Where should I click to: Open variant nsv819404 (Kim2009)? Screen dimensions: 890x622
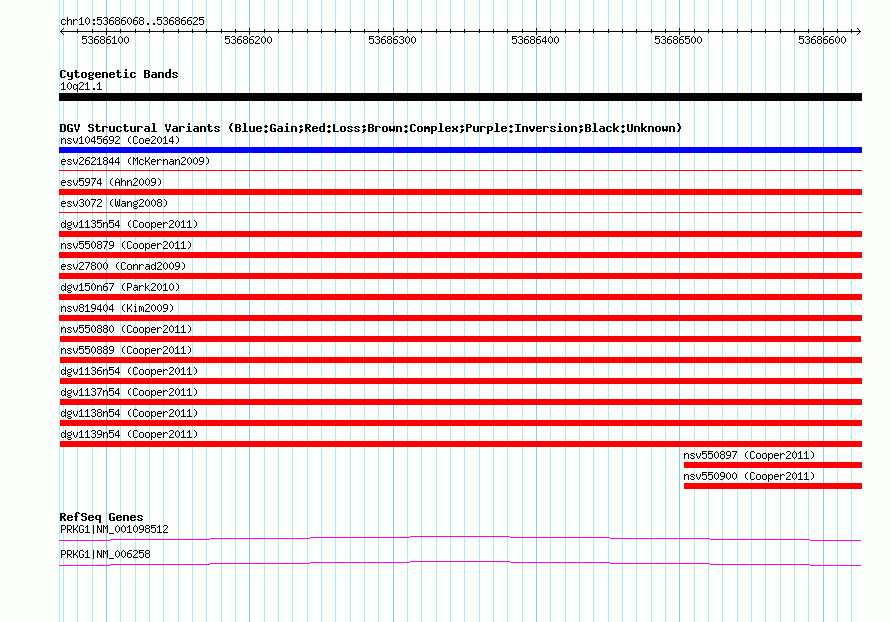[x=117, y=308]
